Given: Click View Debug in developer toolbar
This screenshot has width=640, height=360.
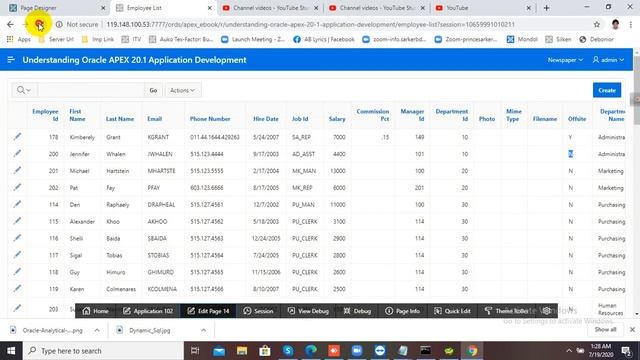Looking at the screenshot, I should 308,311.
